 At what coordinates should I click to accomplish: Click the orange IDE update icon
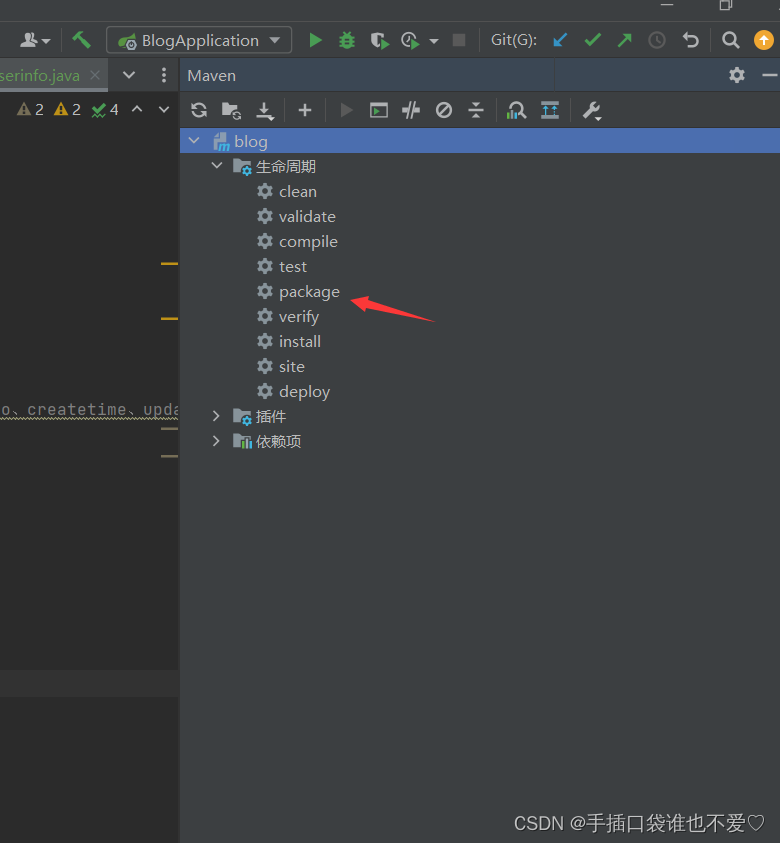click(x=763, y=40)
